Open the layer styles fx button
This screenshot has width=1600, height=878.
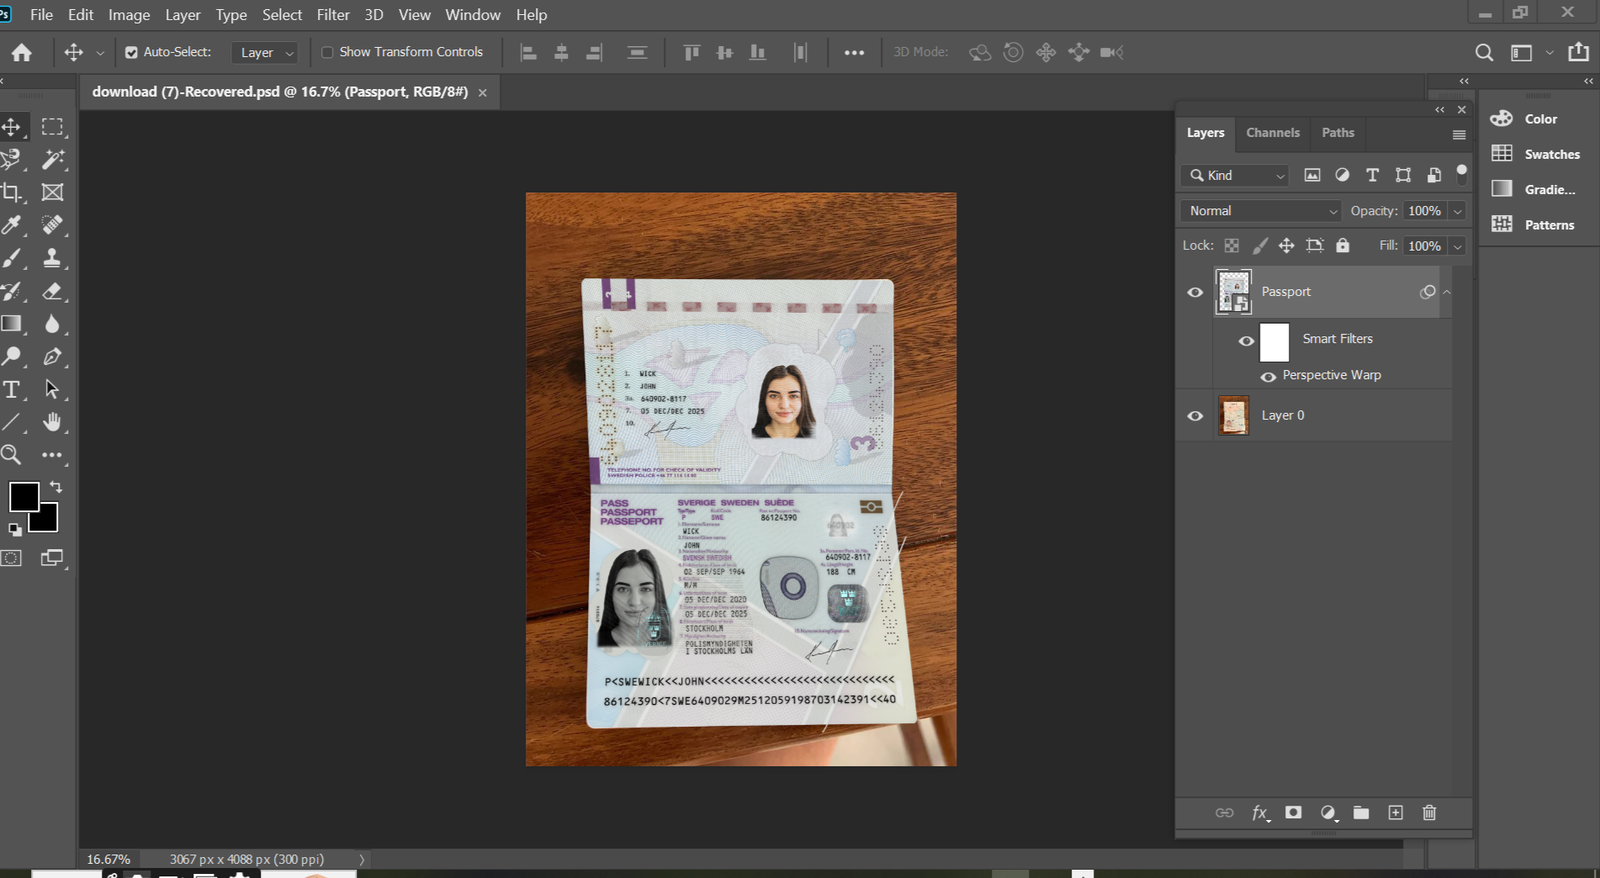(x=1260, y=813)
